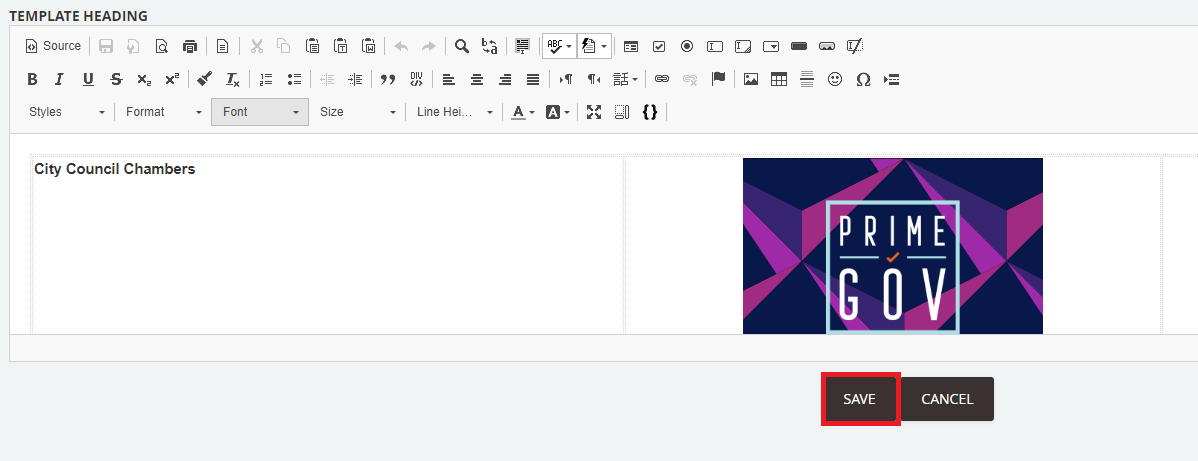Toggle Bold formatting
The width and height of the screenshot is (1198, 461).
(x=32, y=79)
